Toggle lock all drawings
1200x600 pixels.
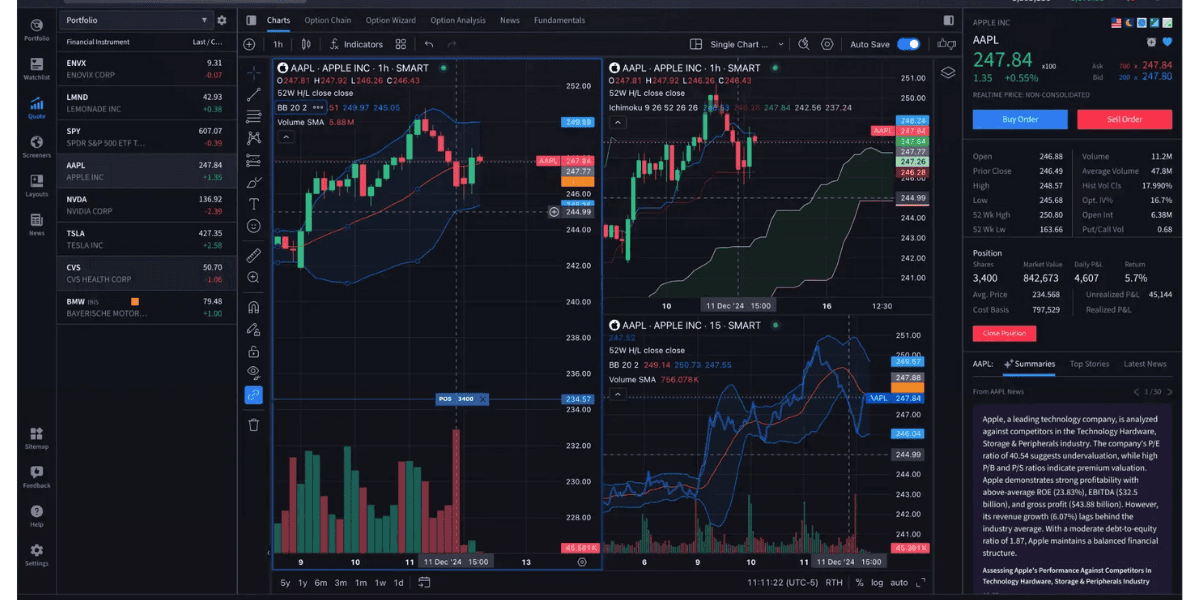(x=254, y=351)
